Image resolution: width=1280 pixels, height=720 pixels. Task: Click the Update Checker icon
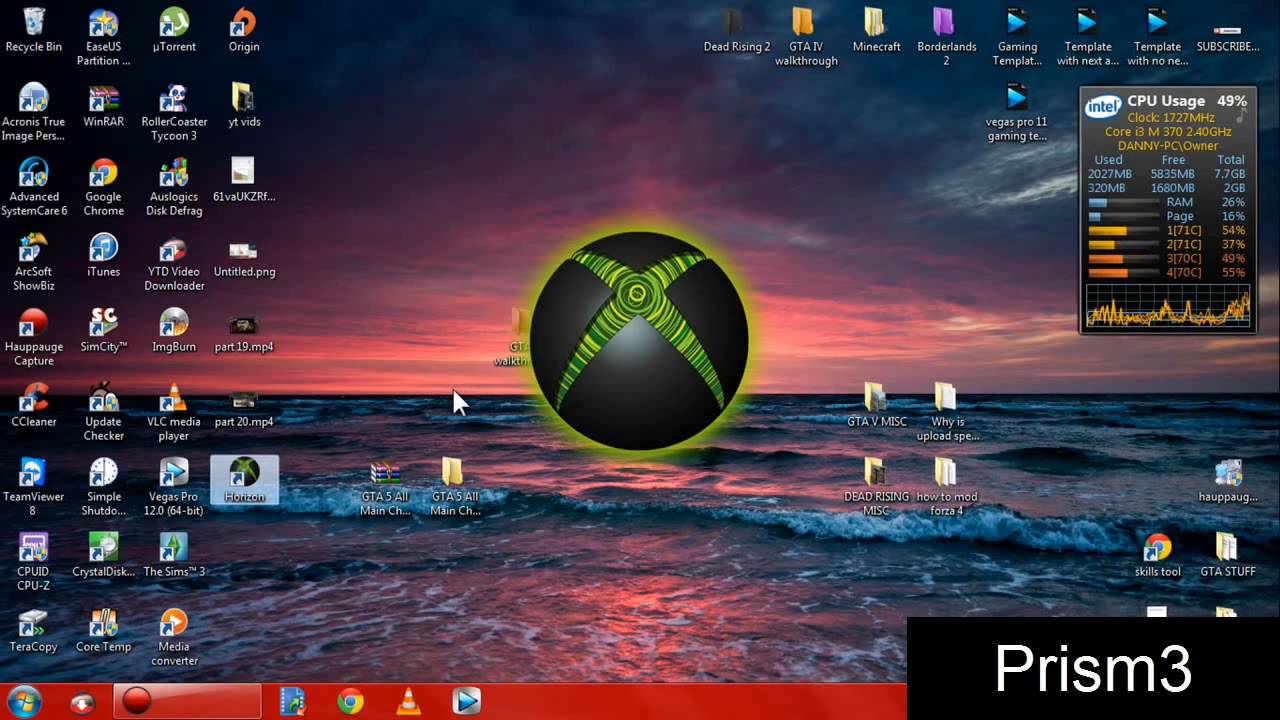[103, 412]
